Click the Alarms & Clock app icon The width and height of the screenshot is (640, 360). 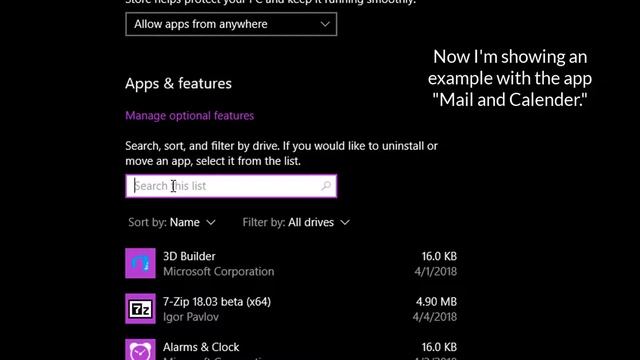click(x=140, y=349)
